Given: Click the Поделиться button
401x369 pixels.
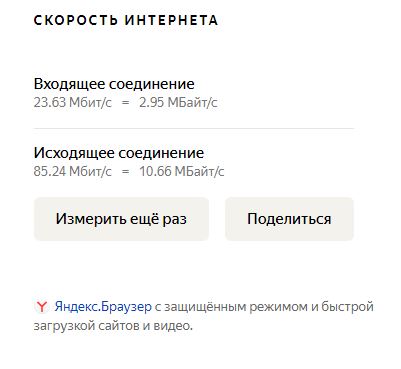Looking at the screenshot, I should click(x=289, y=219).
